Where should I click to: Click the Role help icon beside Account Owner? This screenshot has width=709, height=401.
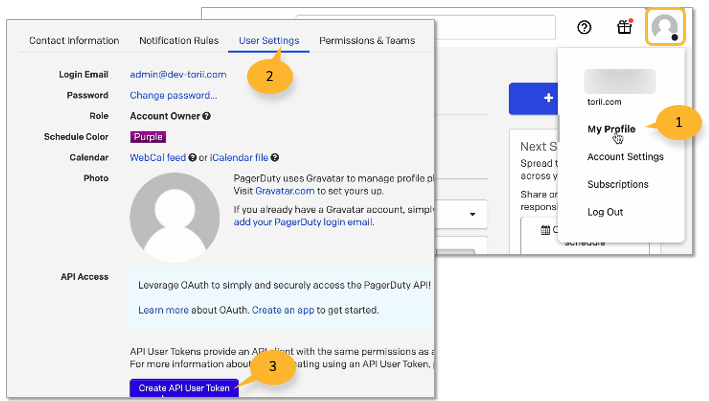tap(207, 116)
